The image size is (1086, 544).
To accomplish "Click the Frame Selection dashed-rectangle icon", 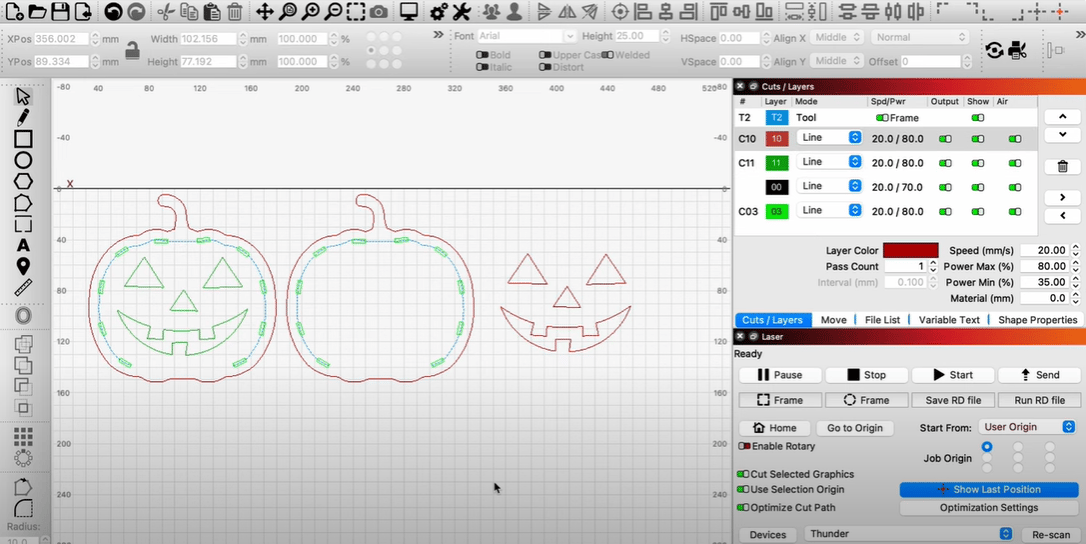I will (356, 11).
